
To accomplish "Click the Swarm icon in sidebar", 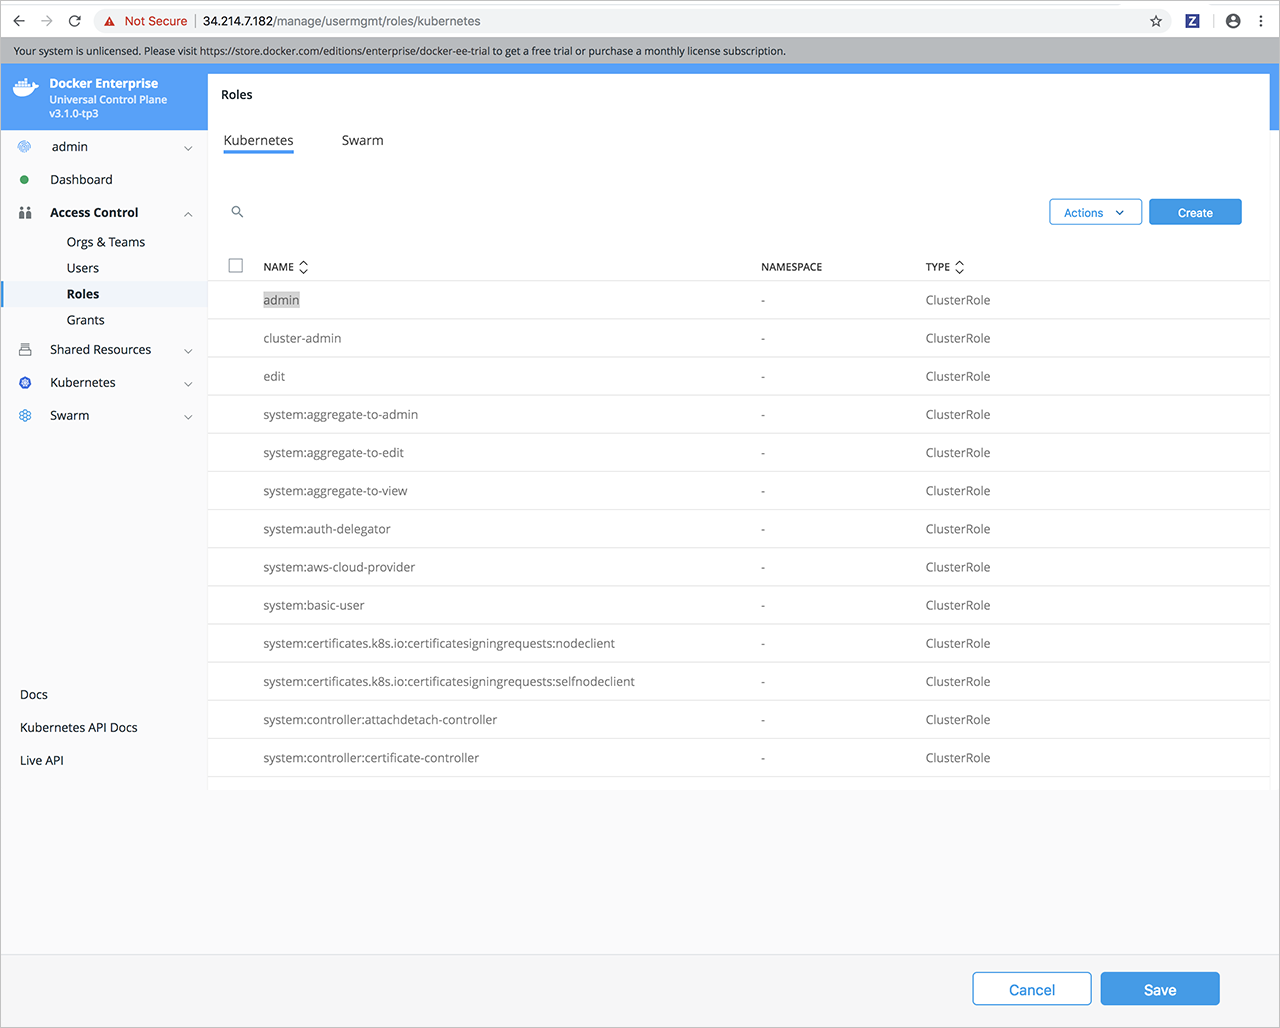I will [x=25, y=416].
